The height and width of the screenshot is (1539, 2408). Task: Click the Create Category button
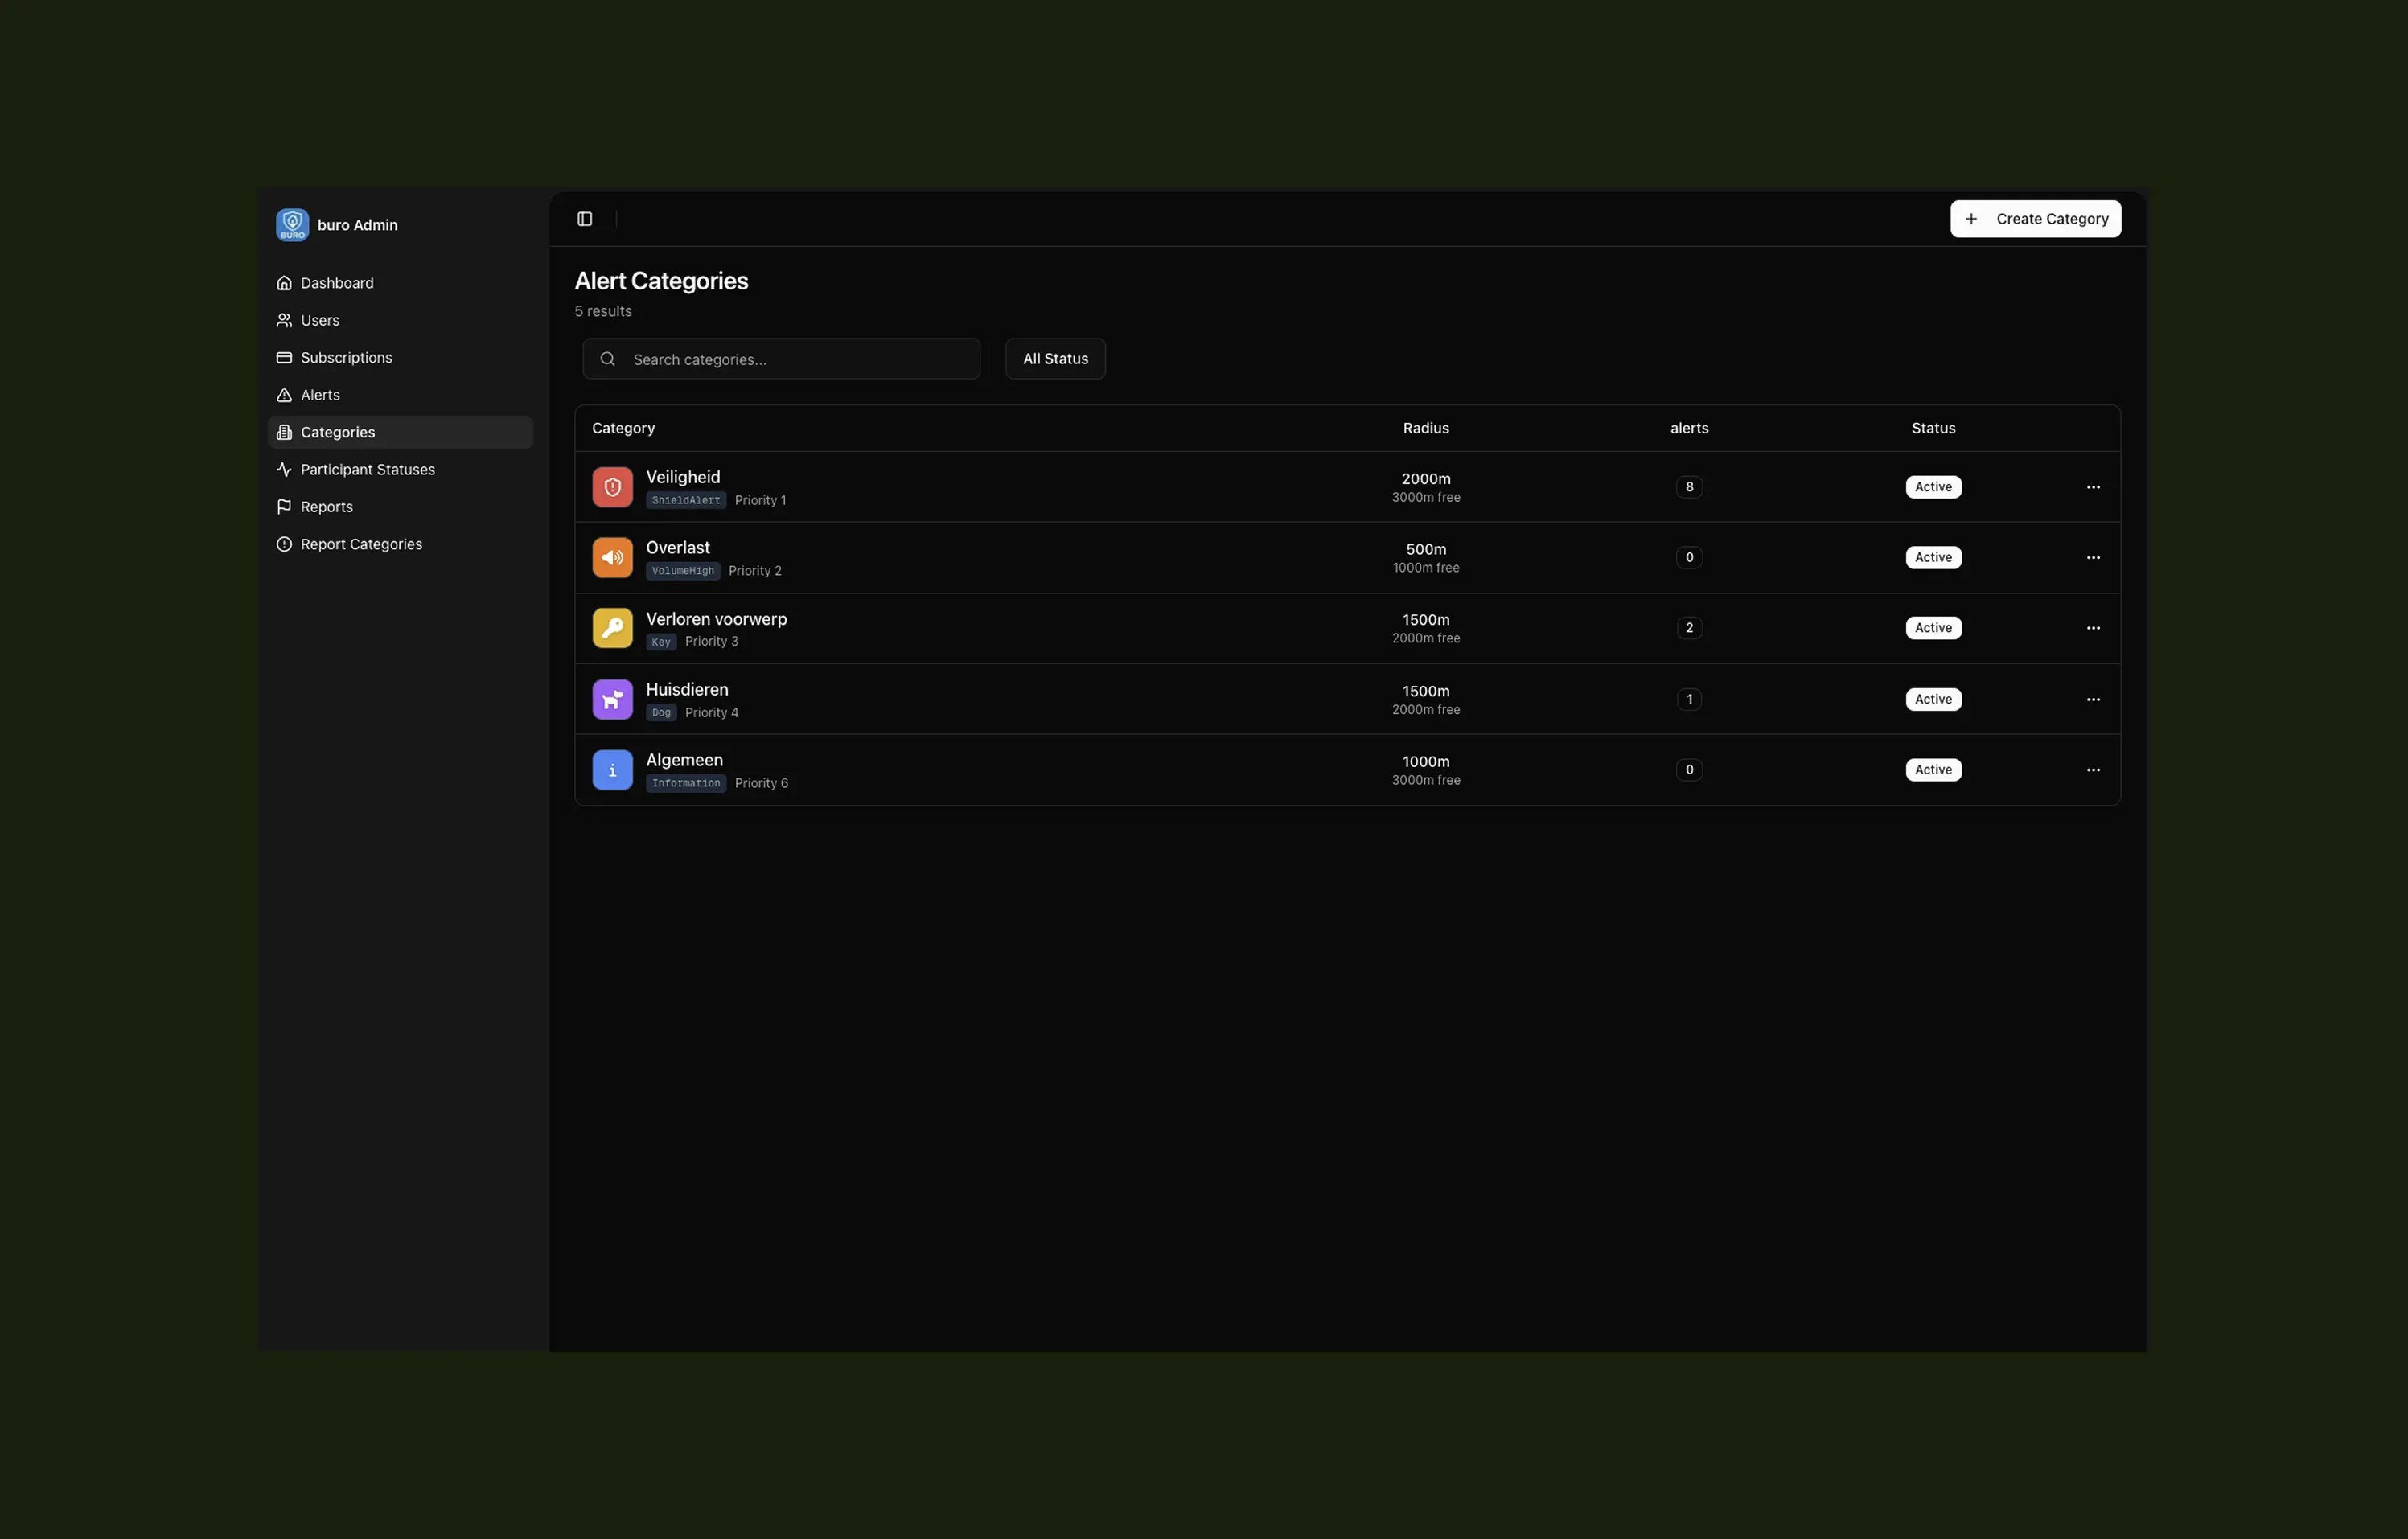point(2035,218)
